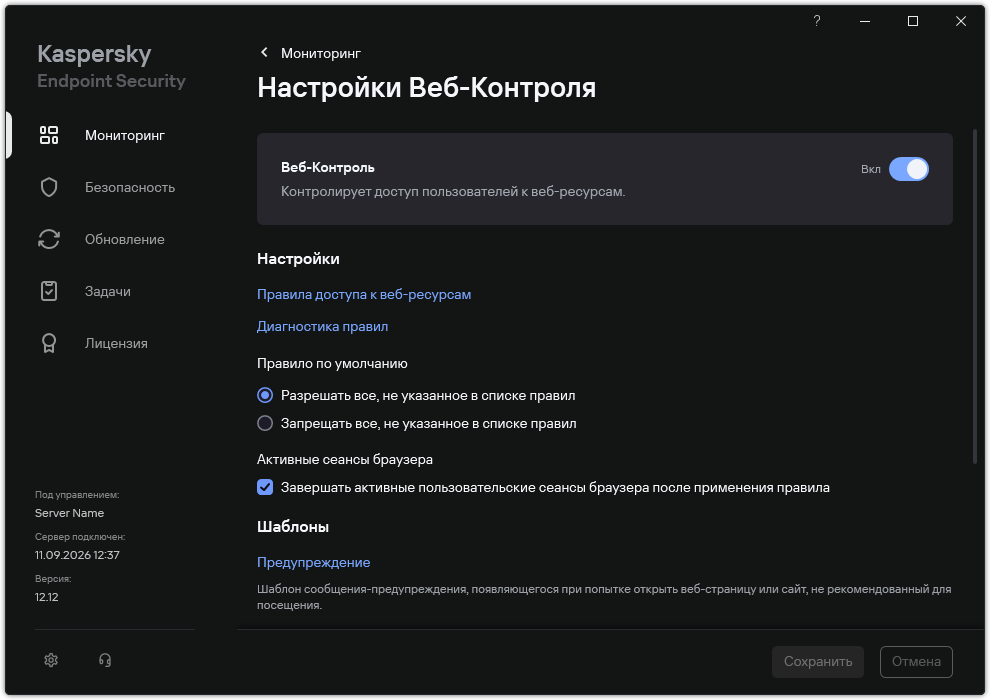Click the 'Настройки Веб-Контроля' heading

pos(426,88)
